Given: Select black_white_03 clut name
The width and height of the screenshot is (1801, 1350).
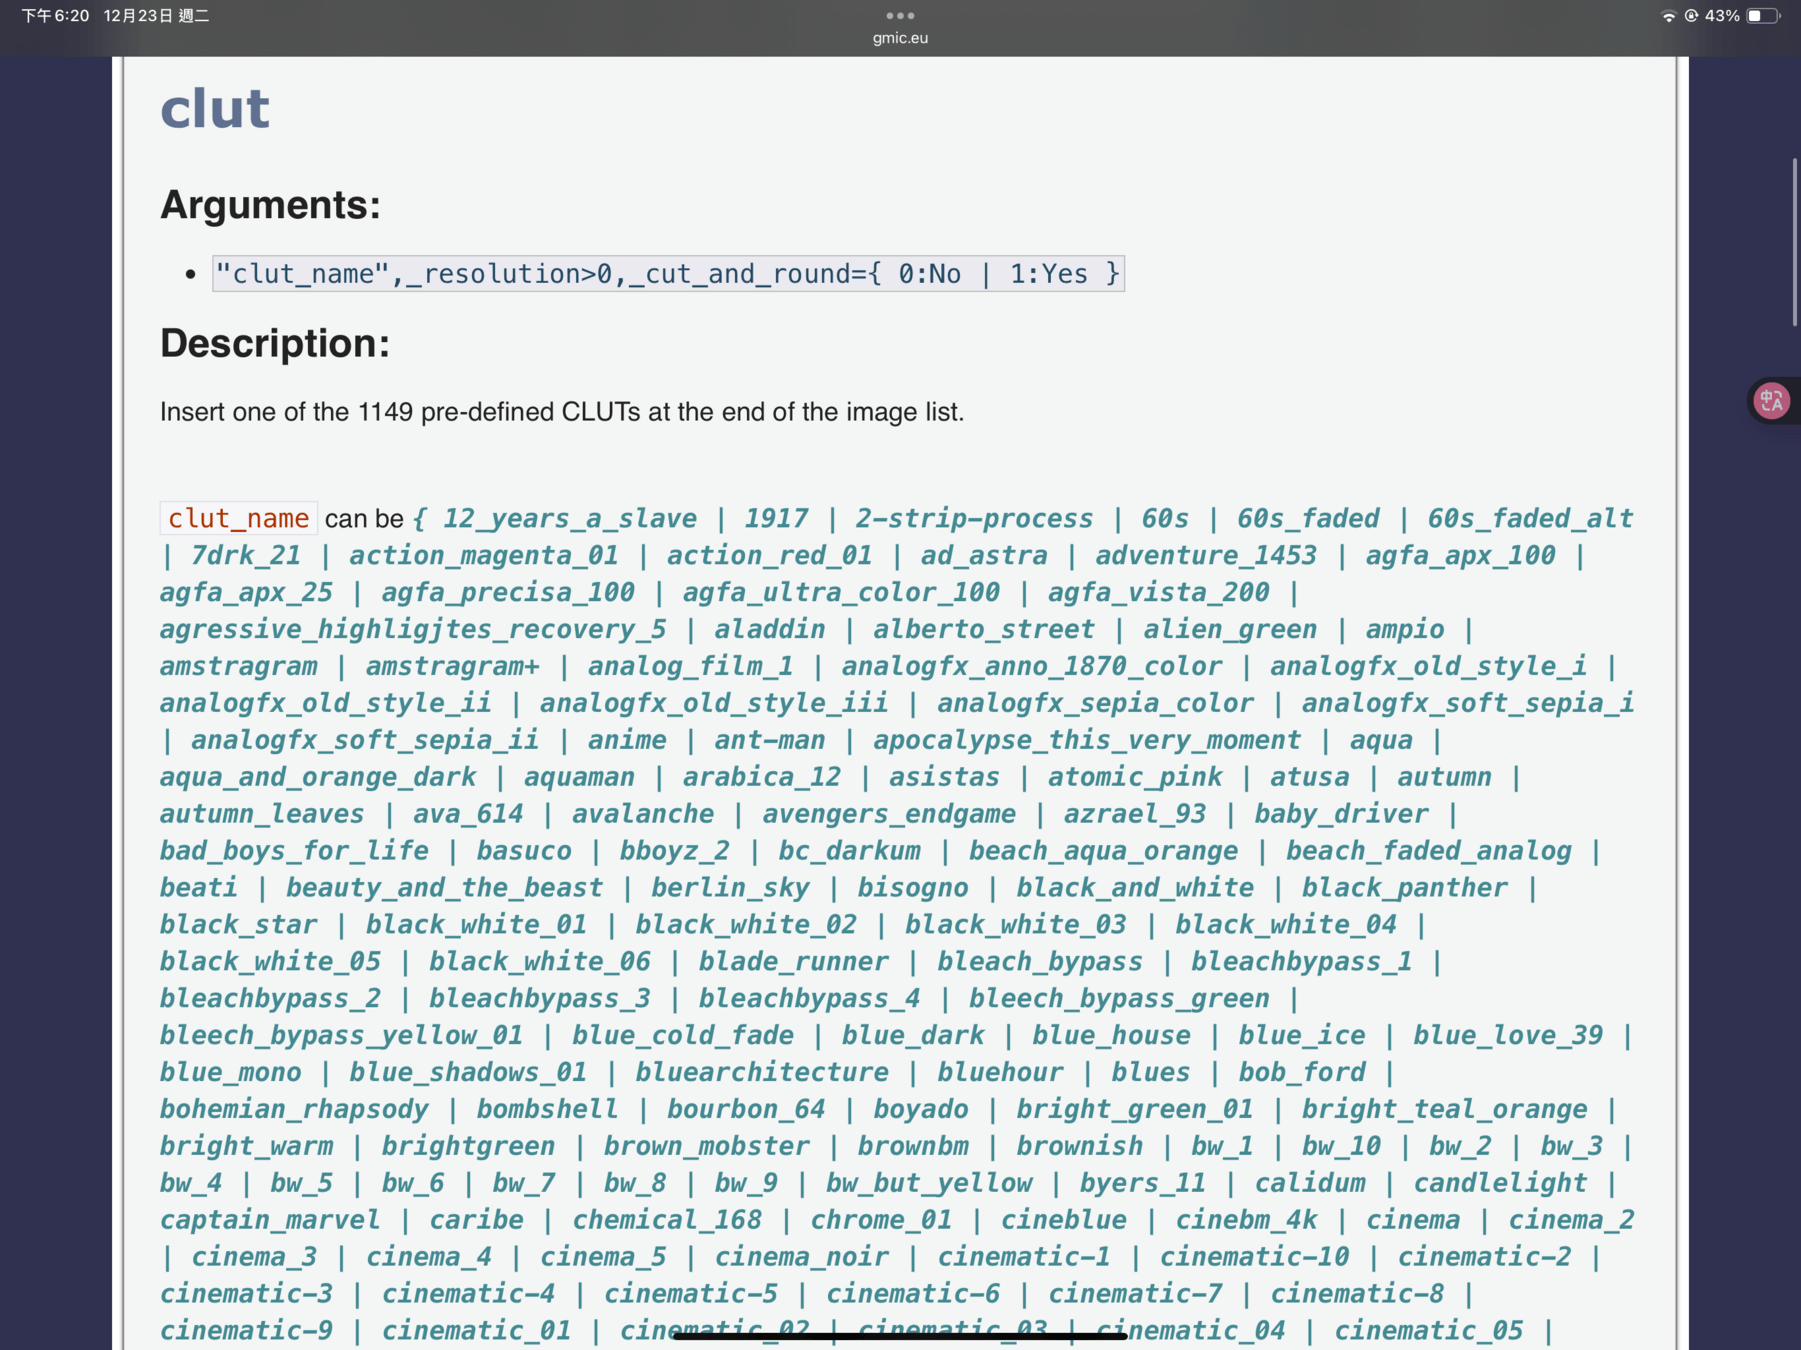Looking at the screenshot, I should pyautogui.click(x=1016, y=925).
